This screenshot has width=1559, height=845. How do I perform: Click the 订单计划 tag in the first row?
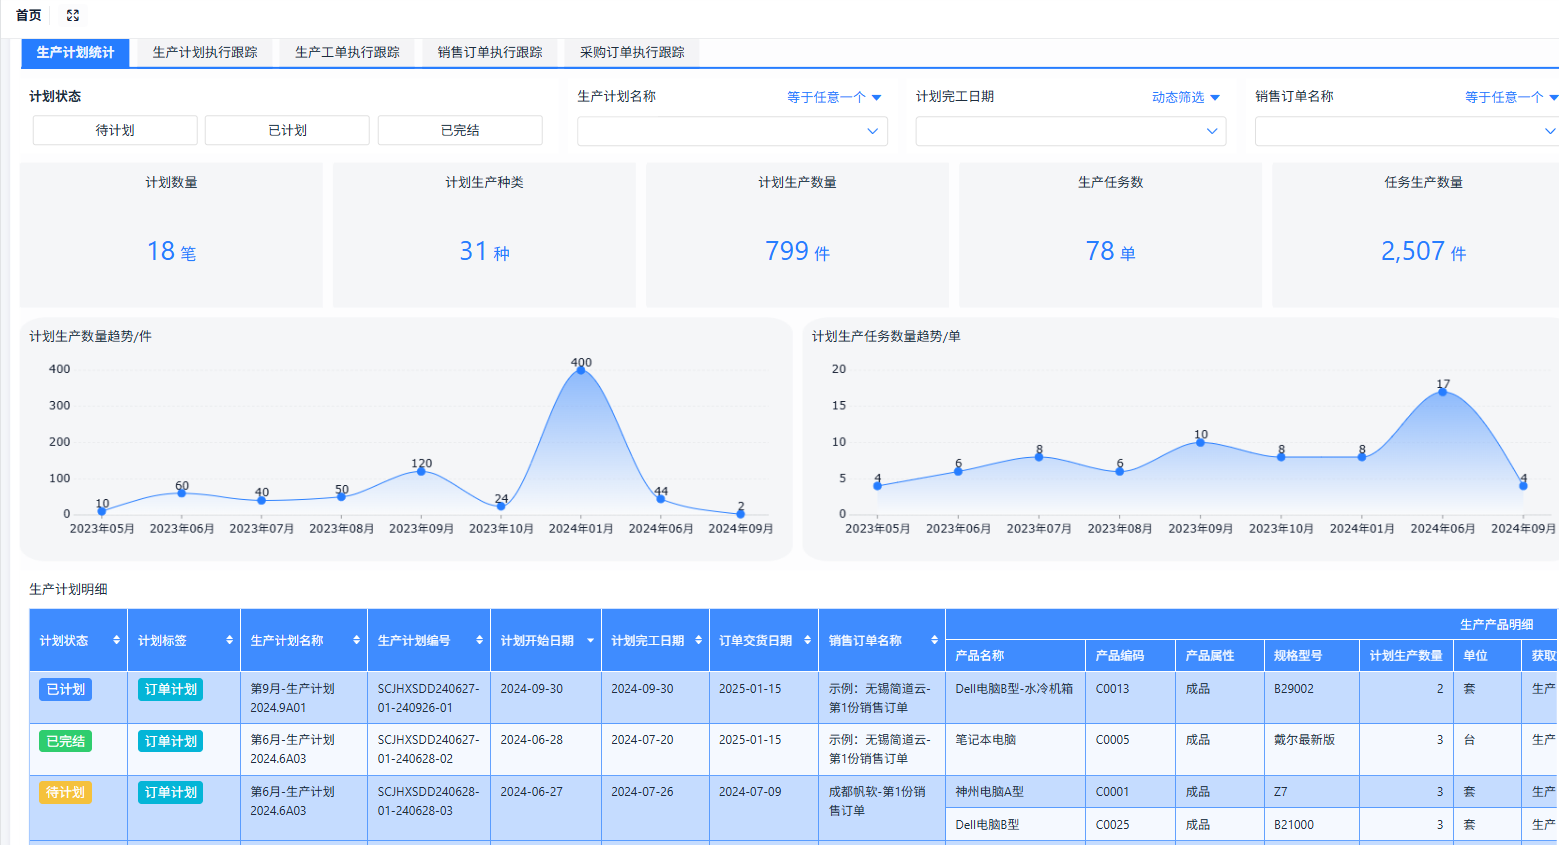(169, 689)
